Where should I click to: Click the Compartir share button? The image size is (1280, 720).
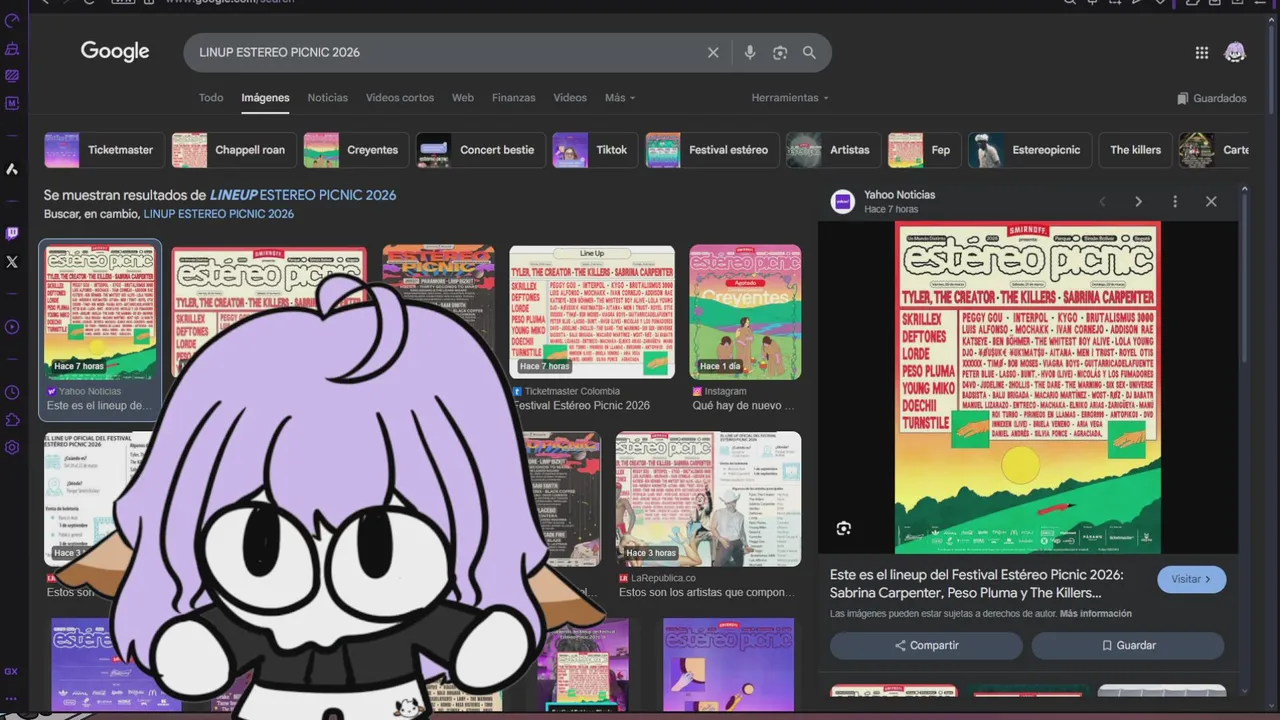[926, 646]
